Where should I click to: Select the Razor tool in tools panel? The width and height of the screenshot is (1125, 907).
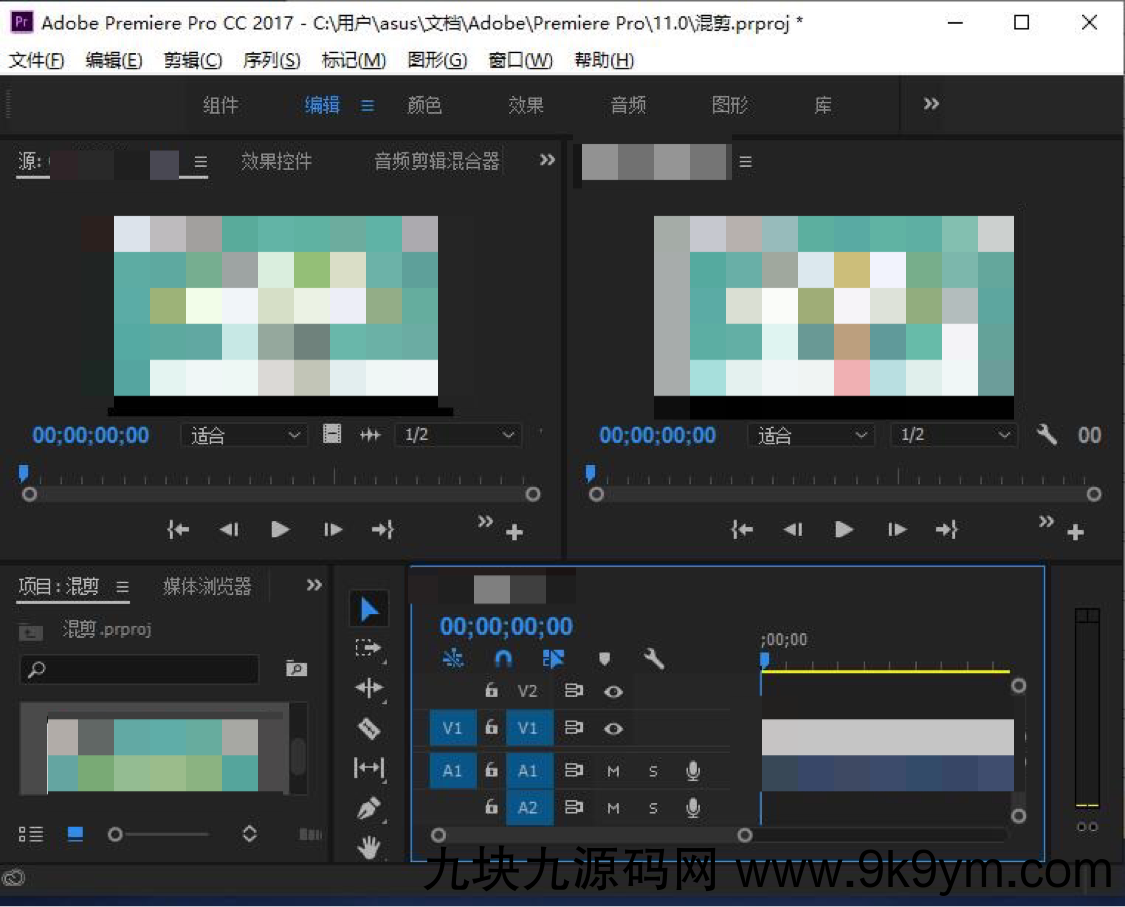(x=369, y=729)
